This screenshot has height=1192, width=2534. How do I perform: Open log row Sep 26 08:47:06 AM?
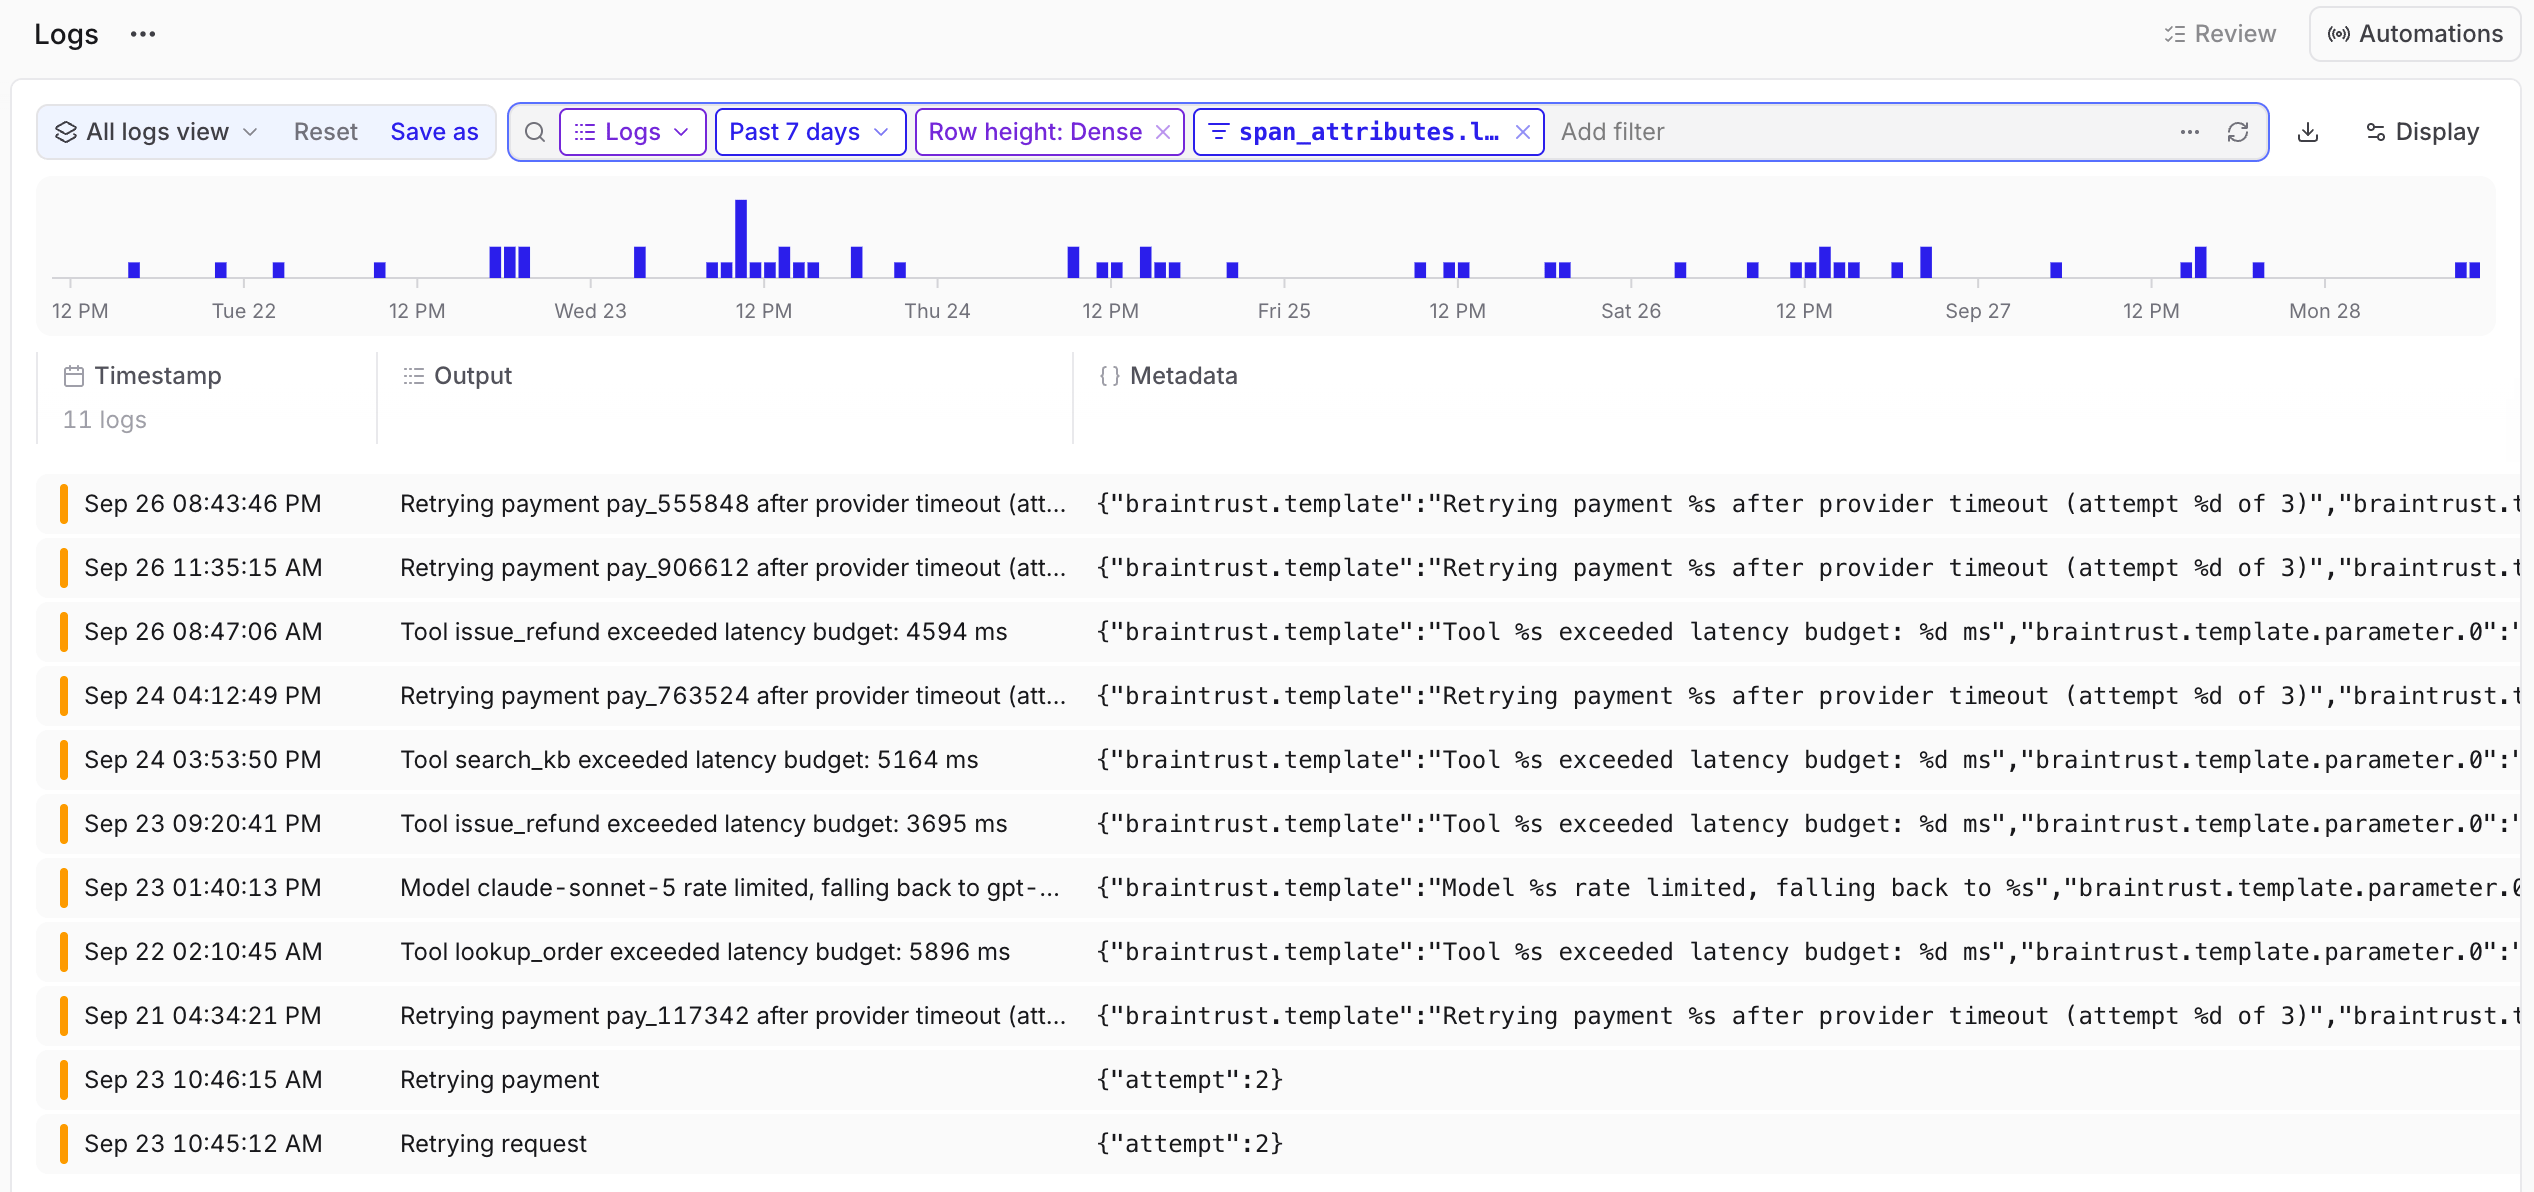(x=1278, y=632)
